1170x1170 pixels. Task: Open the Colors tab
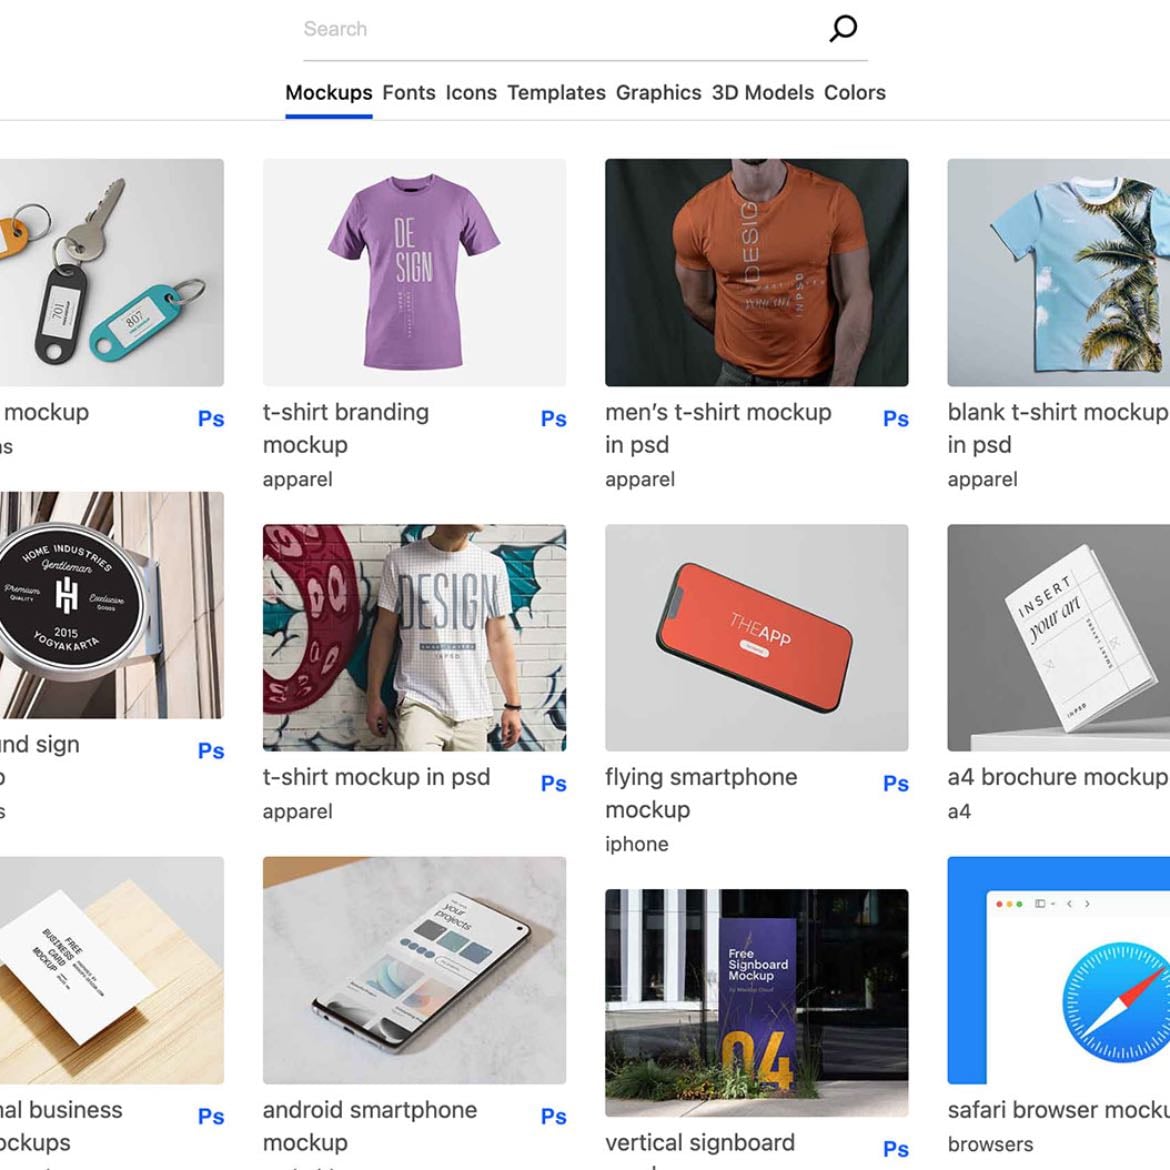point(854,93)
